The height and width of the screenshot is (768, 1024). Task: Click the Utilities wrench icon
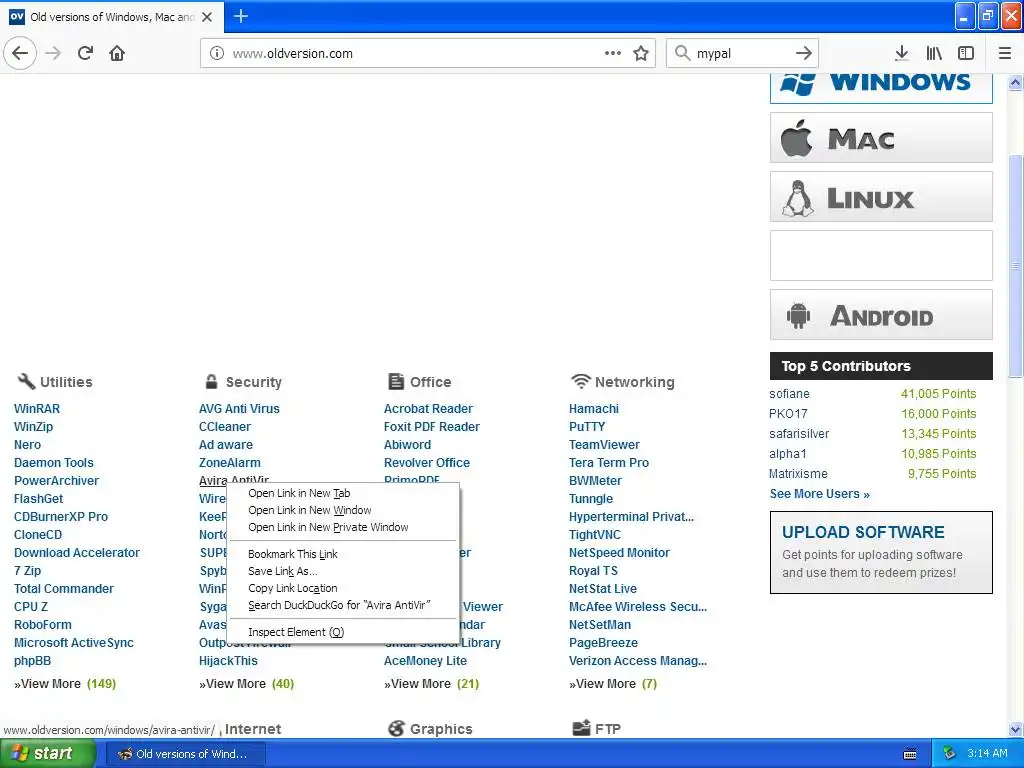[25, 381]
